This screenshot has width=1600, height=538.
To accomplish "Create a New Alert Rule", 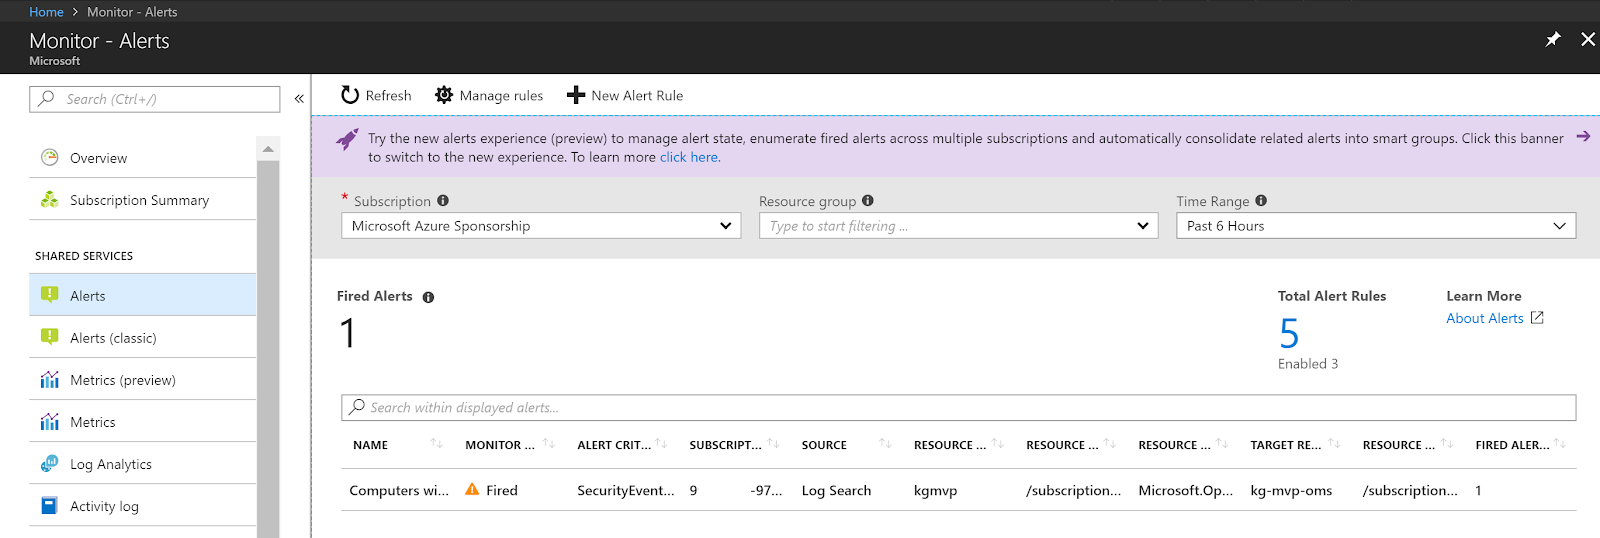I will coord(625,95).
